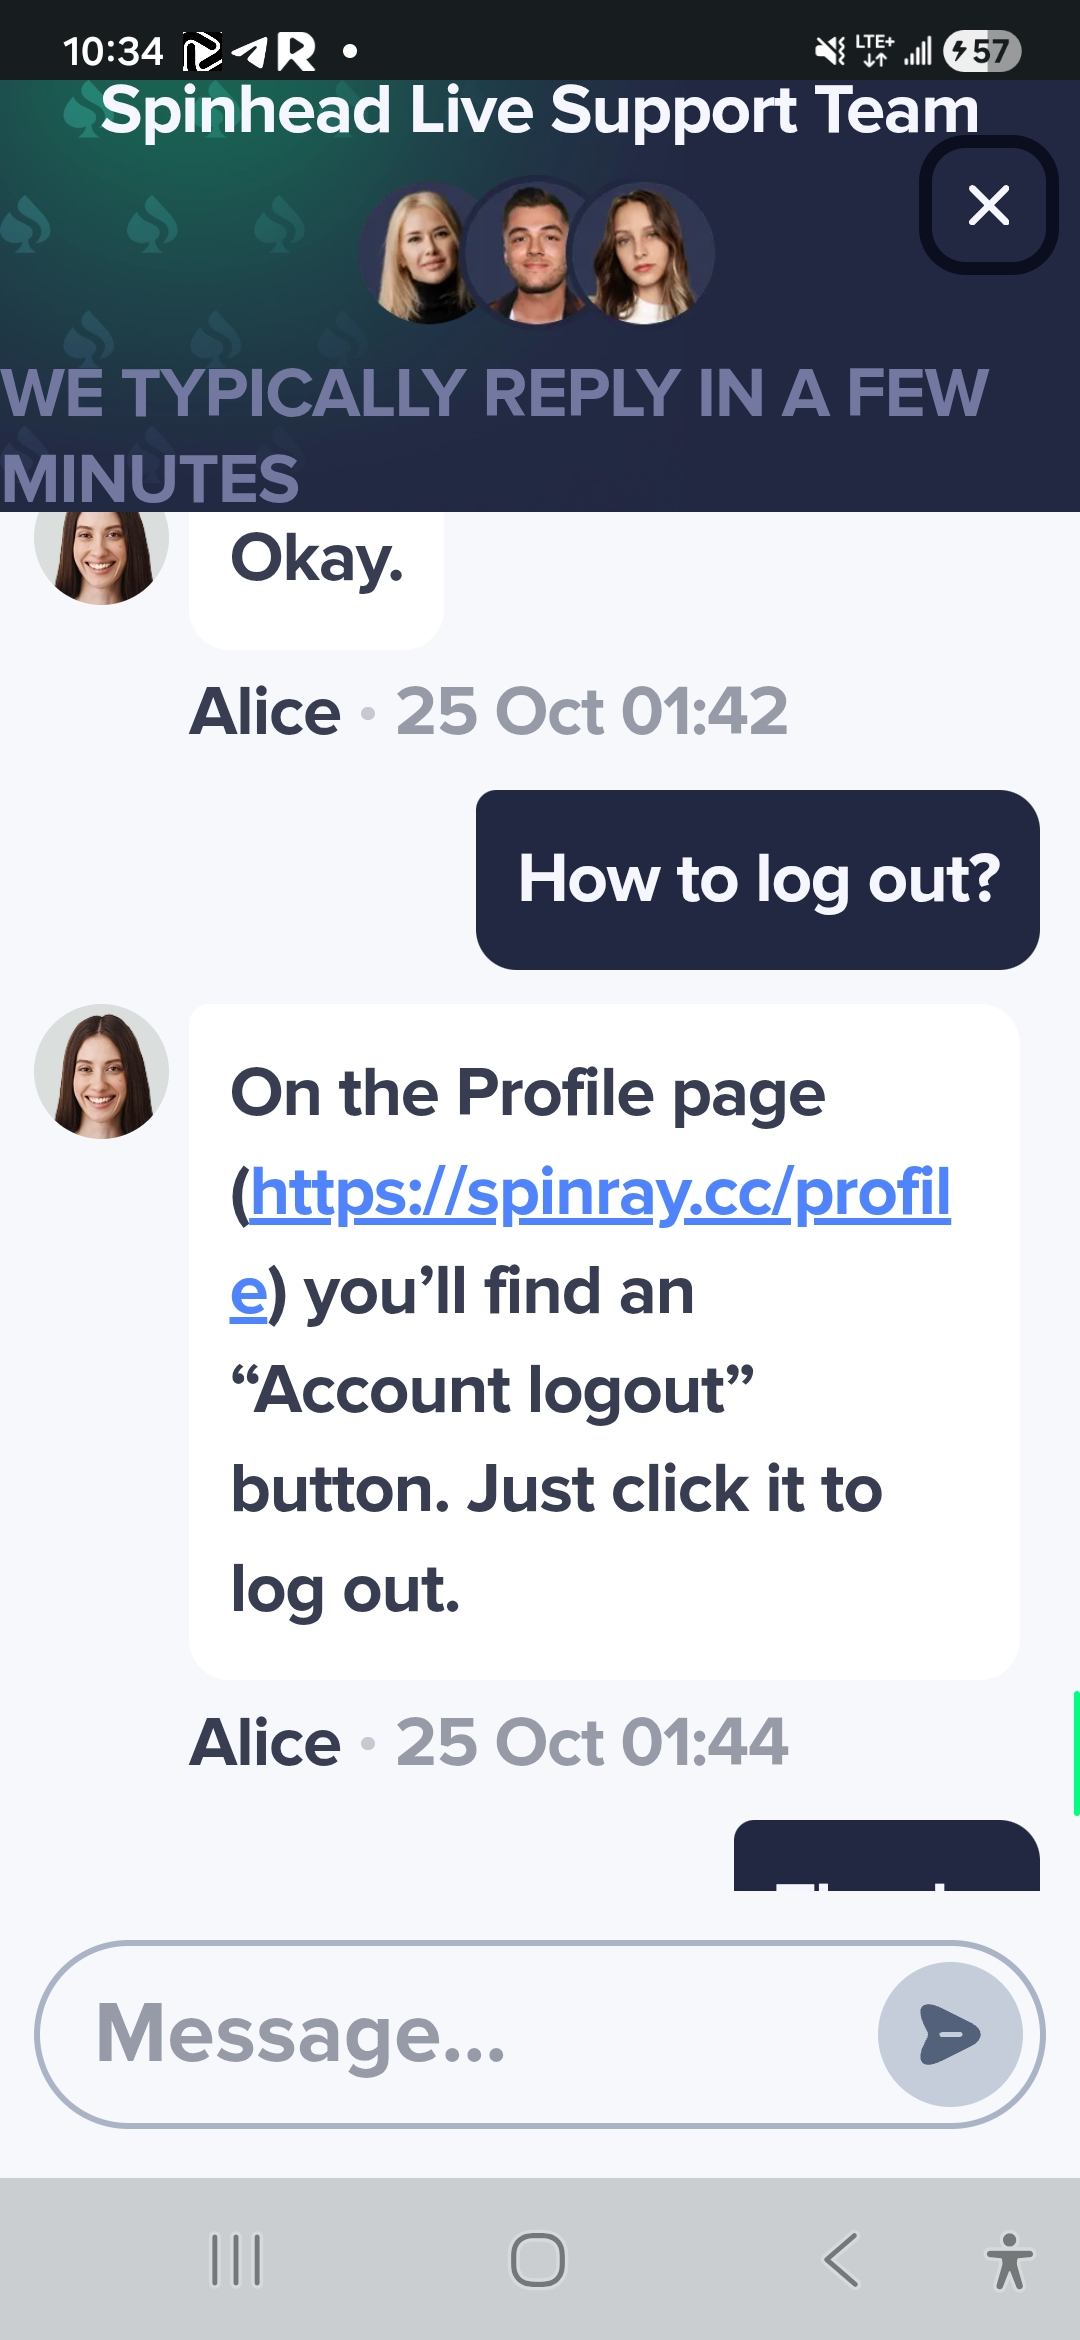
Task: Tap the partially visible dark message bubble
Action: tap(886, 1855)
